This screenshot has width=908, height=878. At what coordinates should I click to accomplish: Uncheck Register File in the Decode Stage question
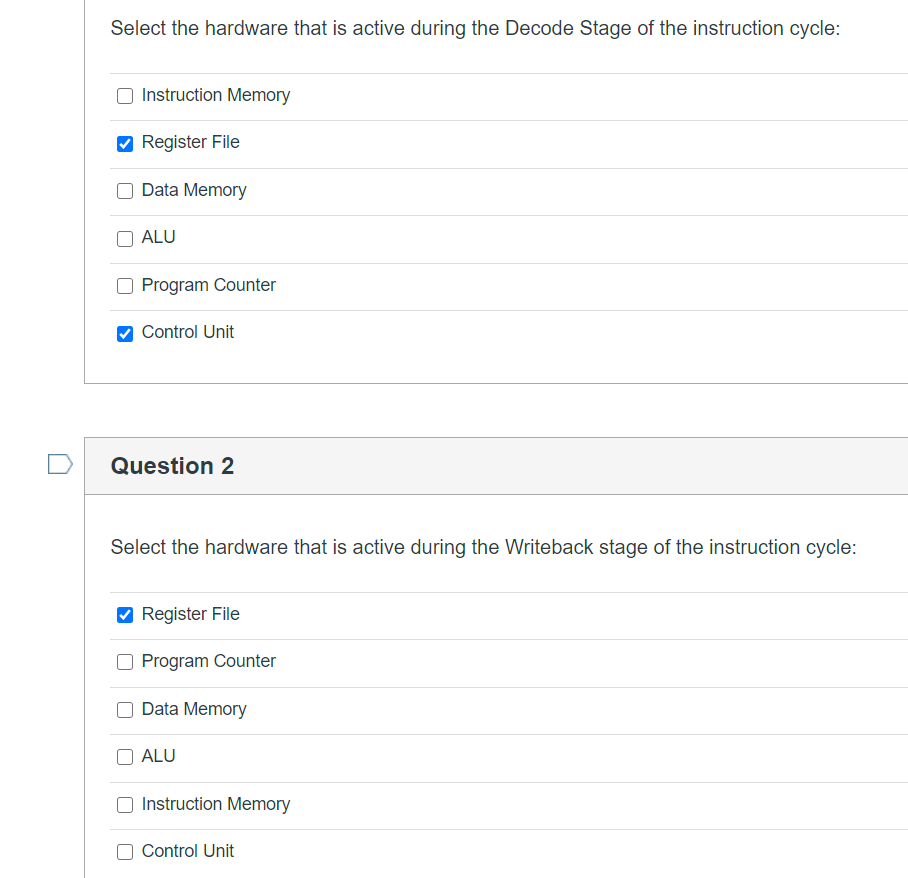click(124, 143)
